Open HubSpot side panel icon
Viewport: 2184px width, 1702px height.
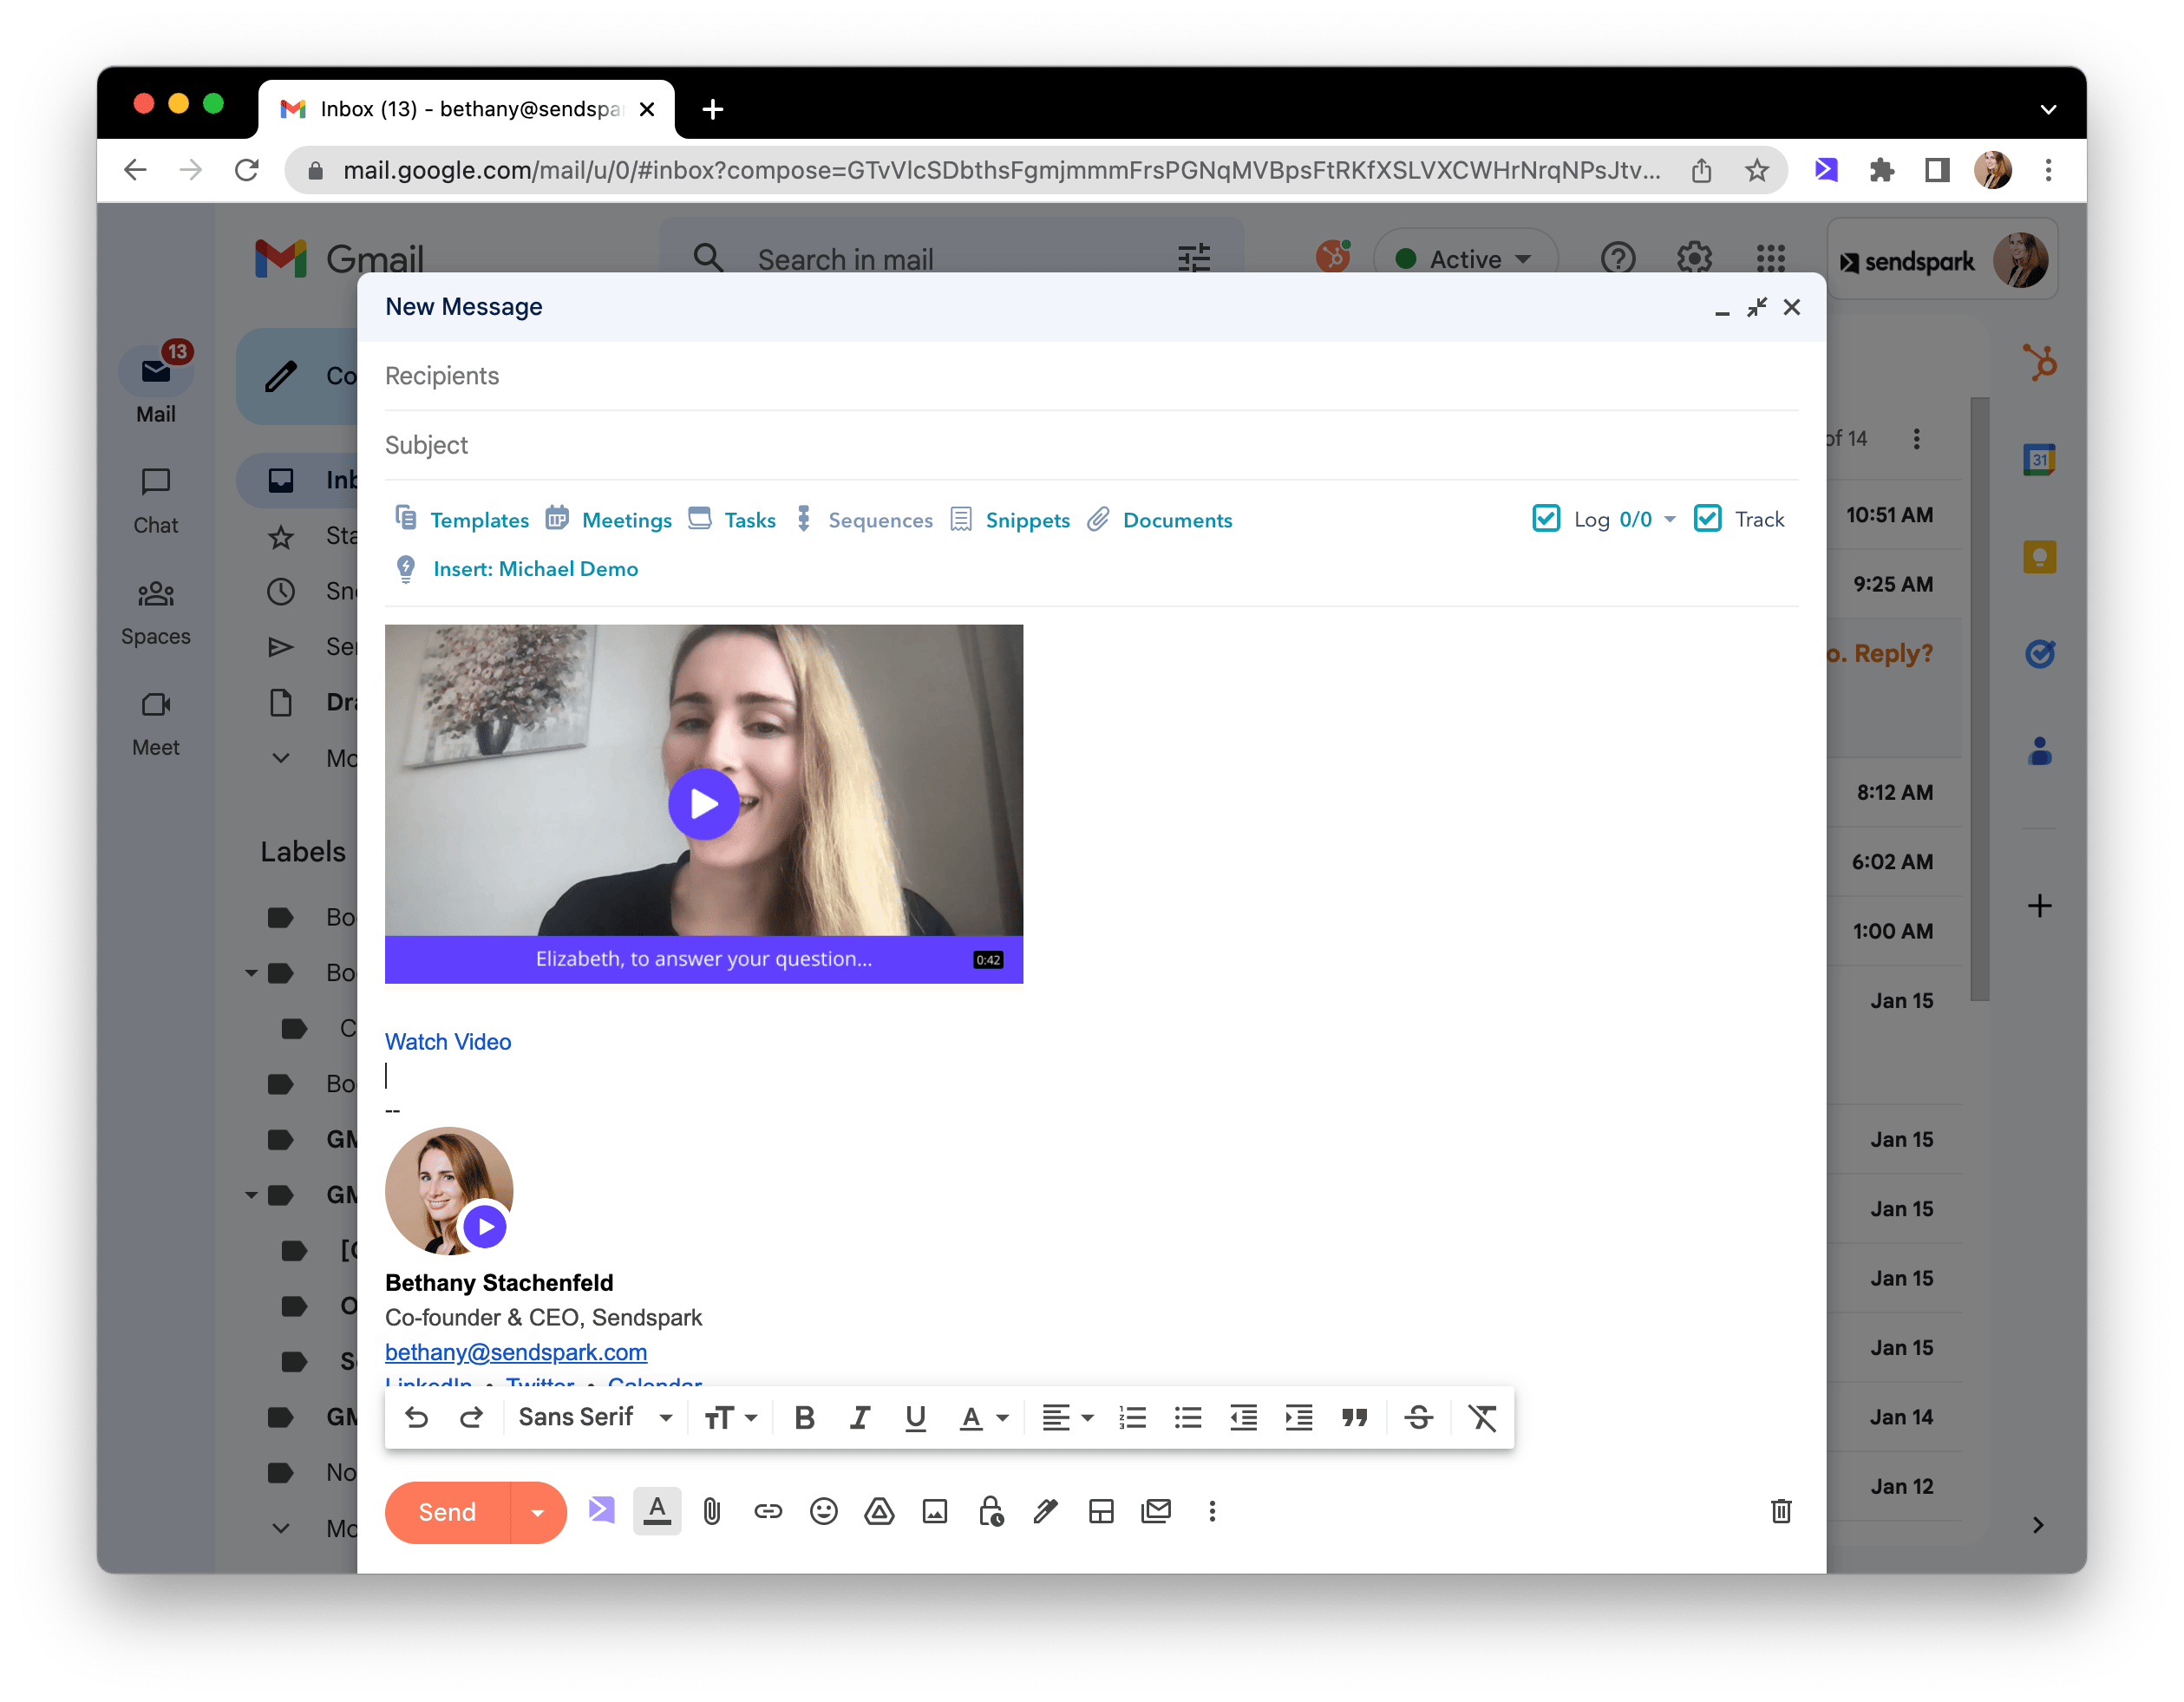pyautogui.click(x=2039, y=361)
